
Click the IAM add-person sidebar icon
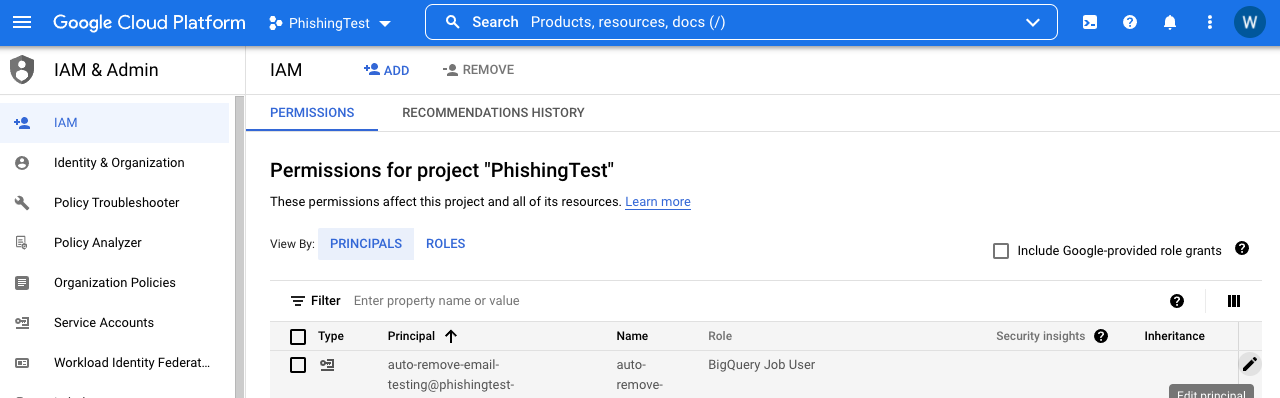[x=22, y=123]
